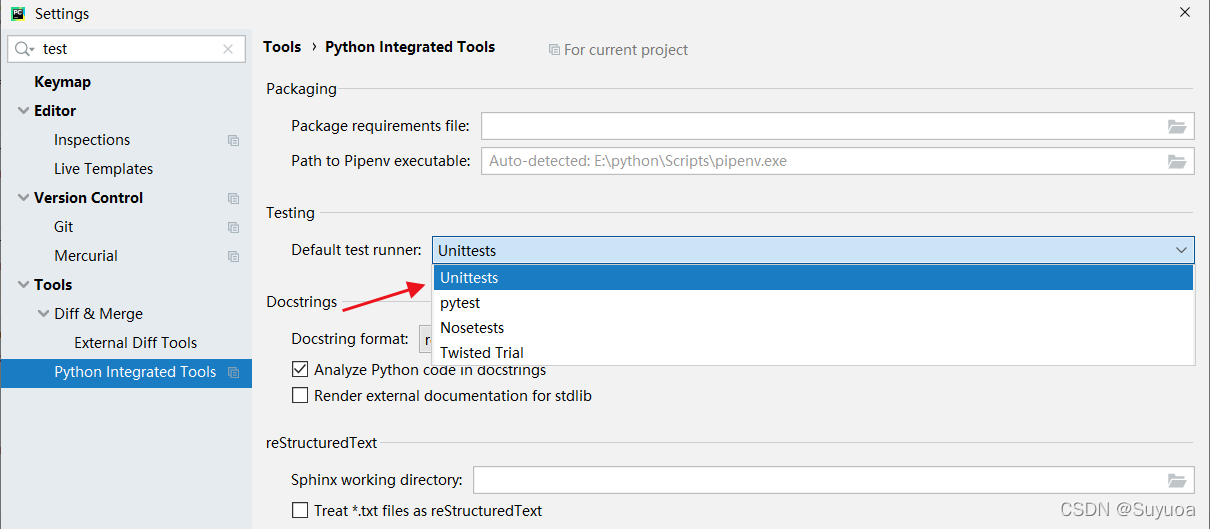Toggle Analyze Python code in docstrings
This screenshot has width=1210, height=529.
tap(300, 370)
